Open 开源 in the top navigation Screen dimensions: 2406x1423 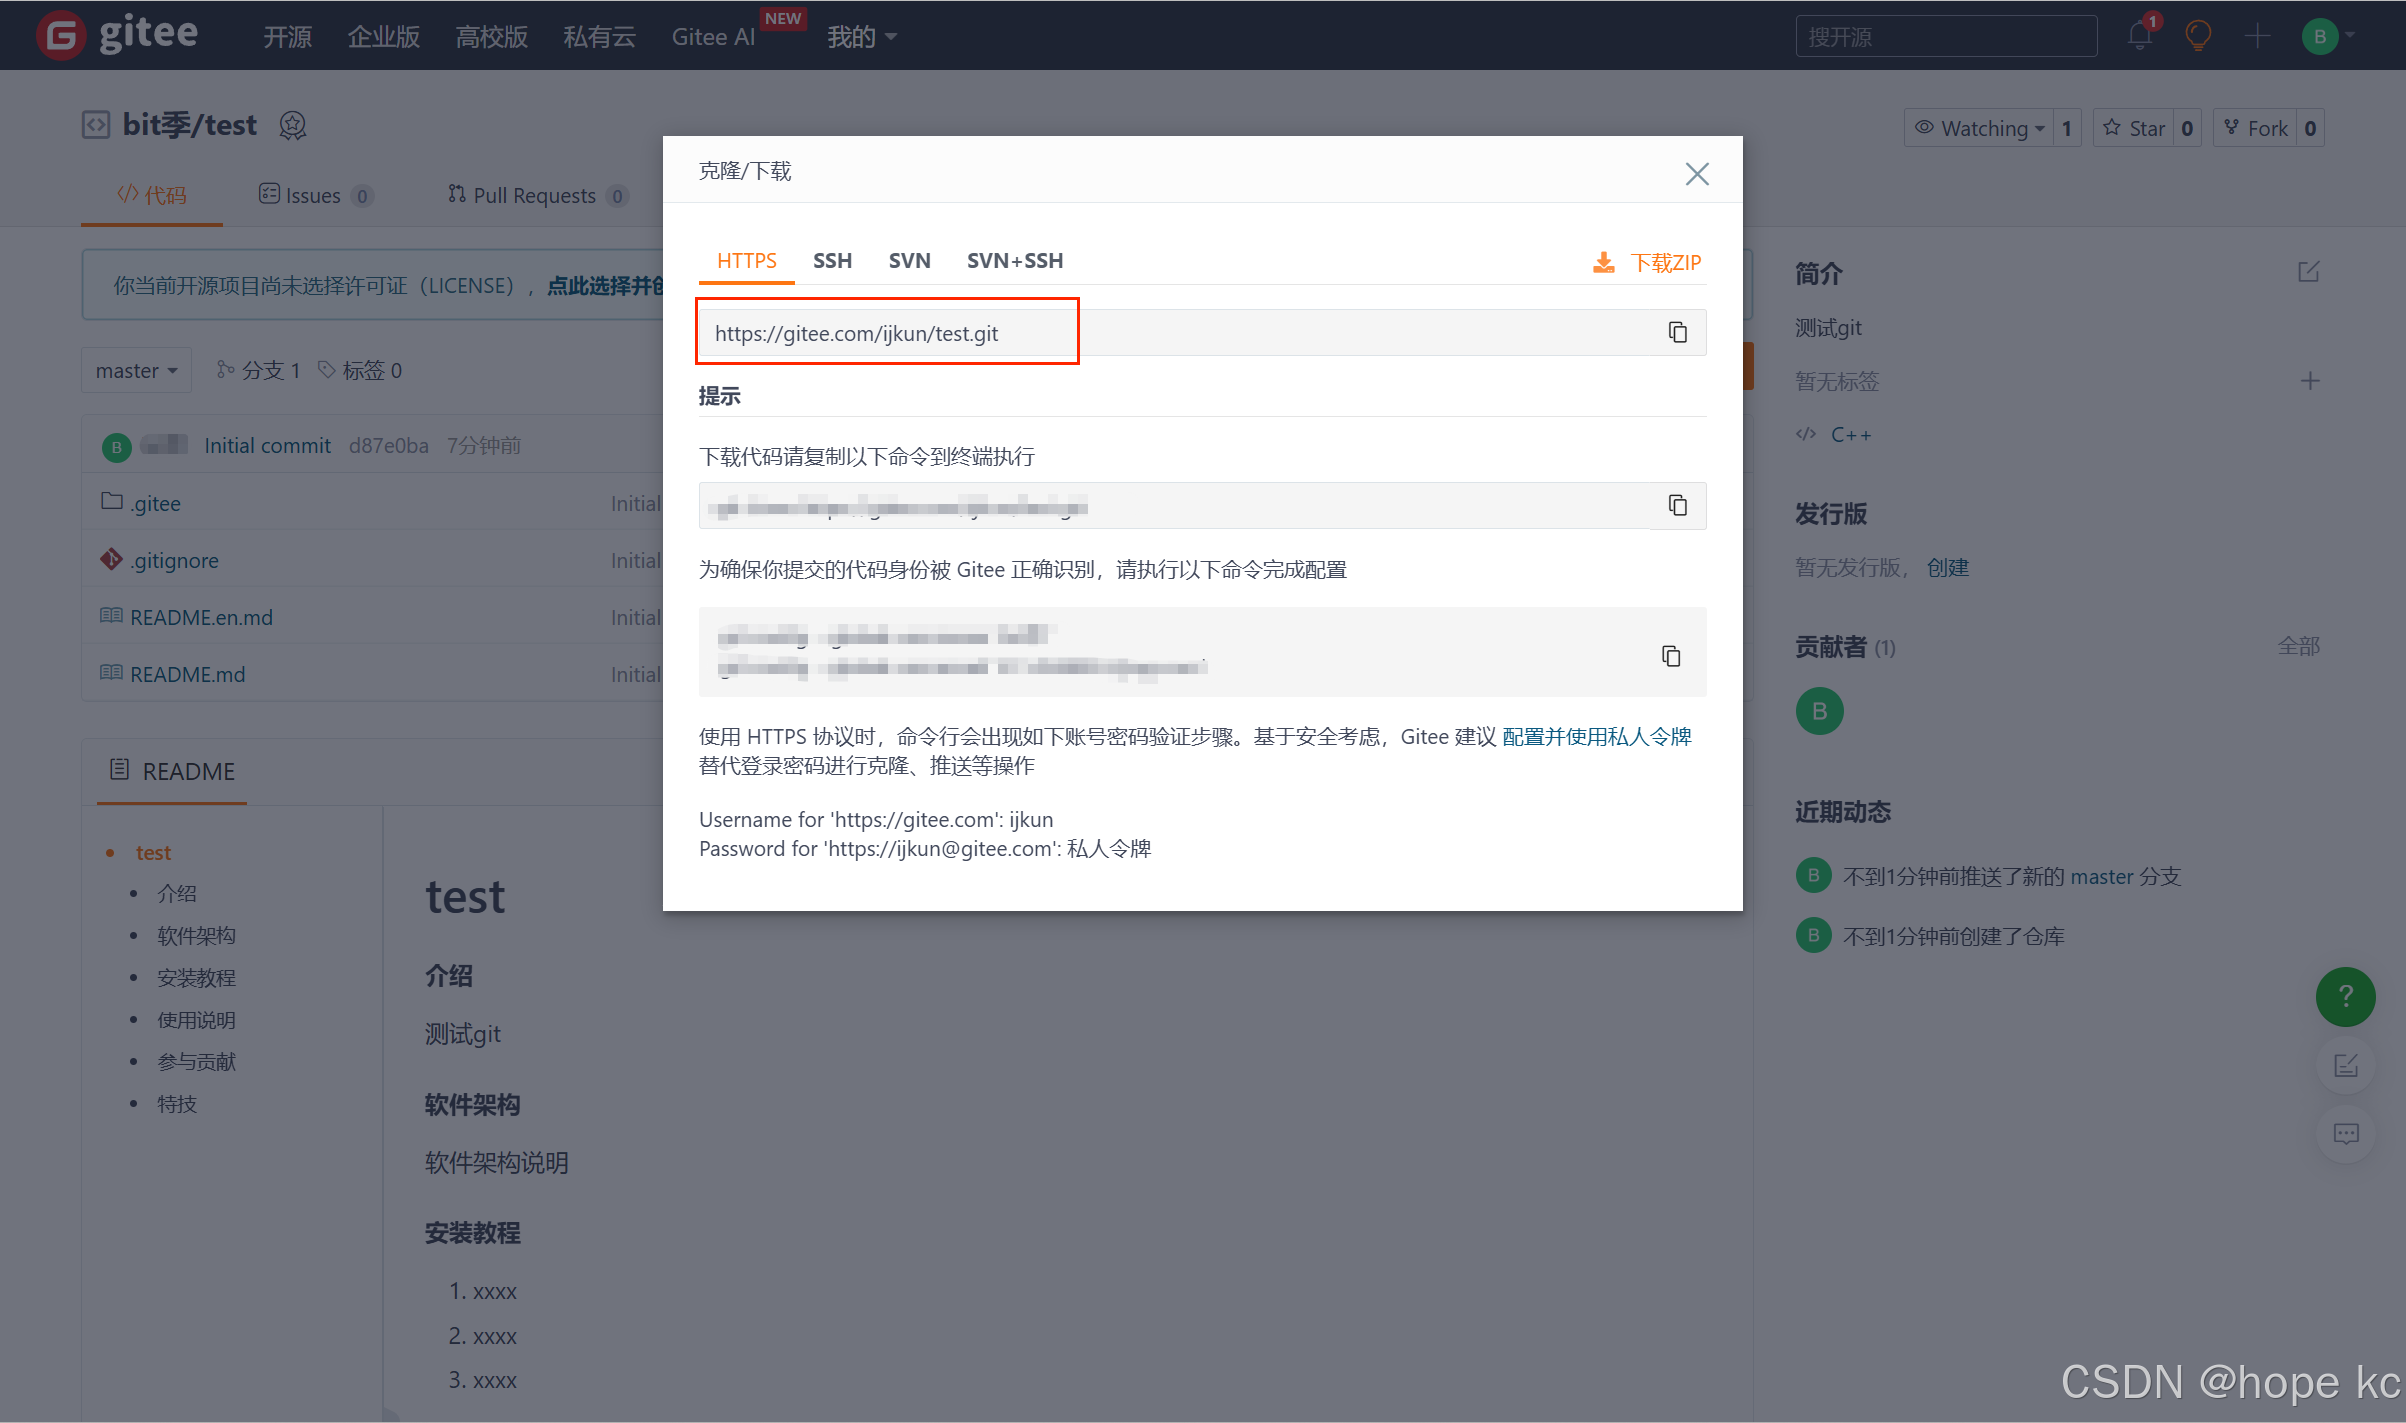288,36
